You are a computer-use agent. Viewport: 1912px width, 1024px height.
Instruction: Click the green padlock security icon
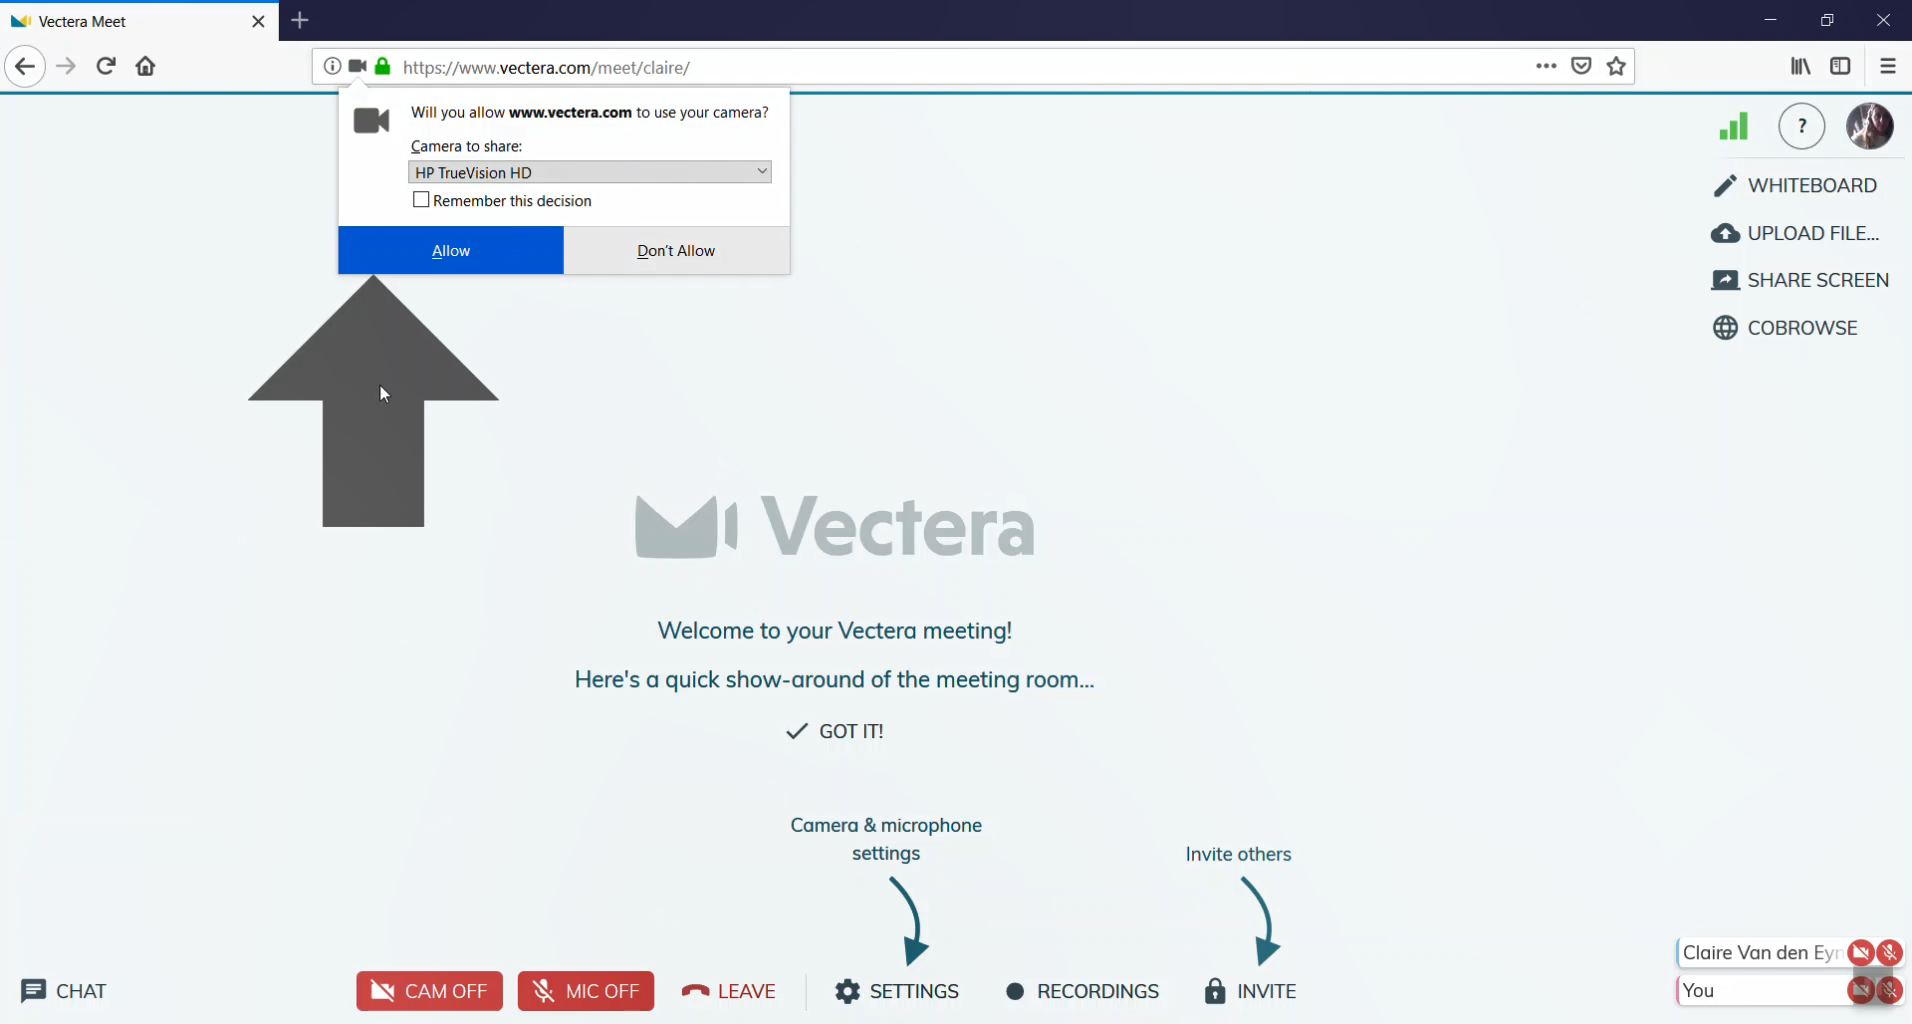coord(382,67)
